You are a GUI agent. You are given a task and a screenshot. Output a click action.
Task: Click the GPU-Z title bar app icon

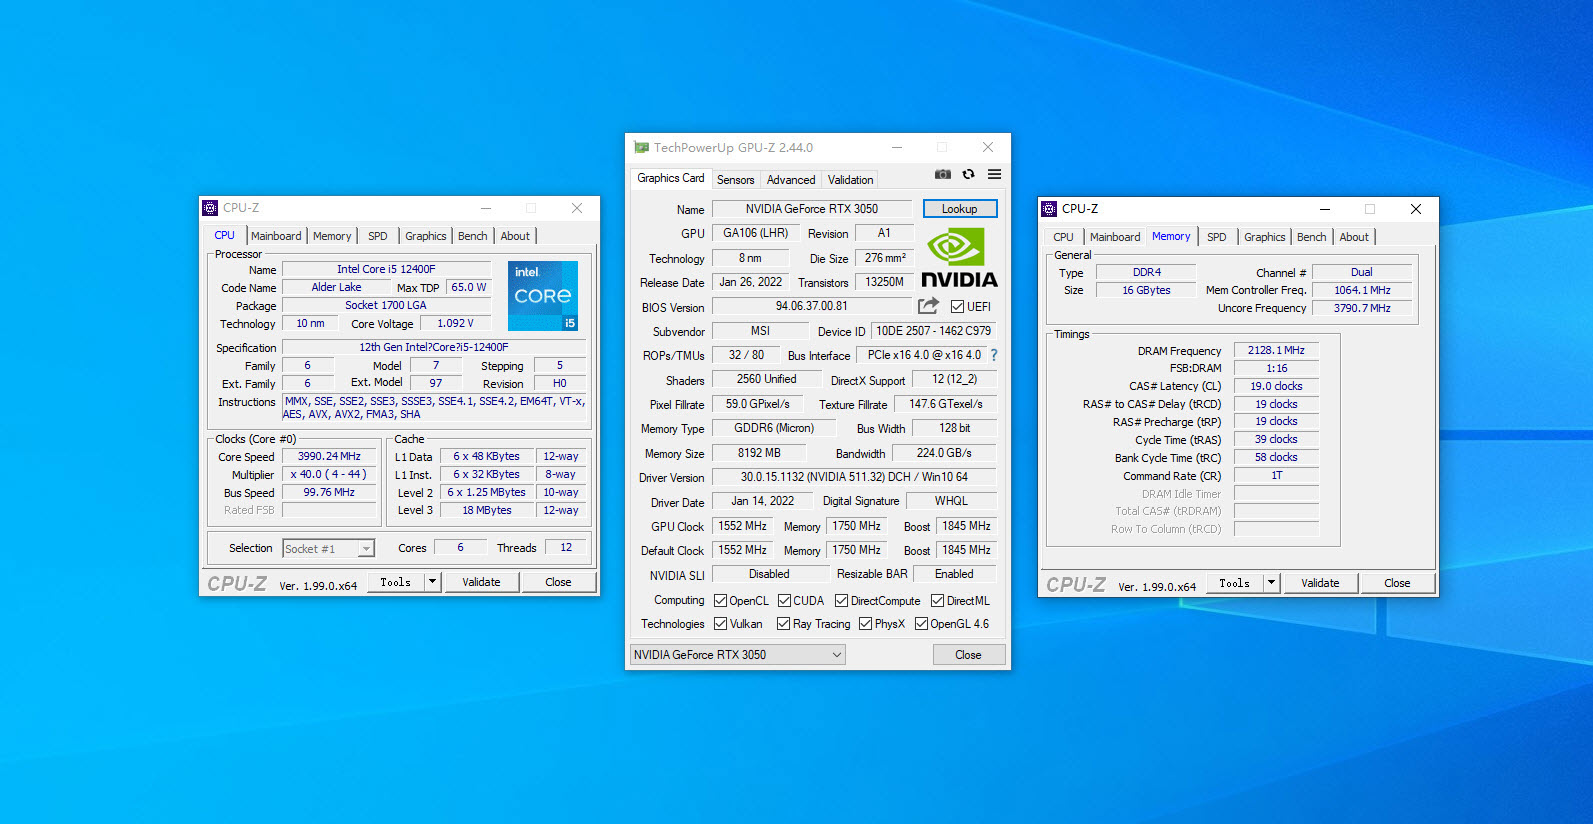641,147
